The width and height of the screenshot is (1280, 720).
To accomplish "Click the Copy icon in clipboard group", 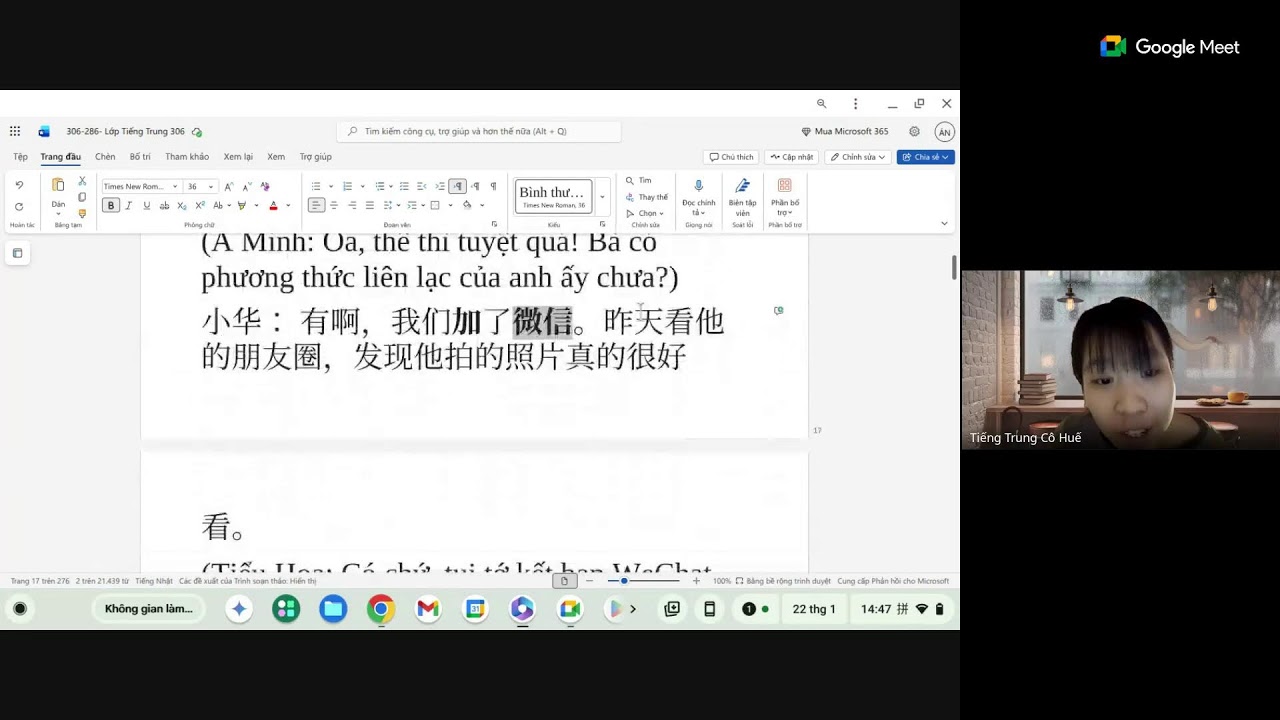I will pos(82,197).
